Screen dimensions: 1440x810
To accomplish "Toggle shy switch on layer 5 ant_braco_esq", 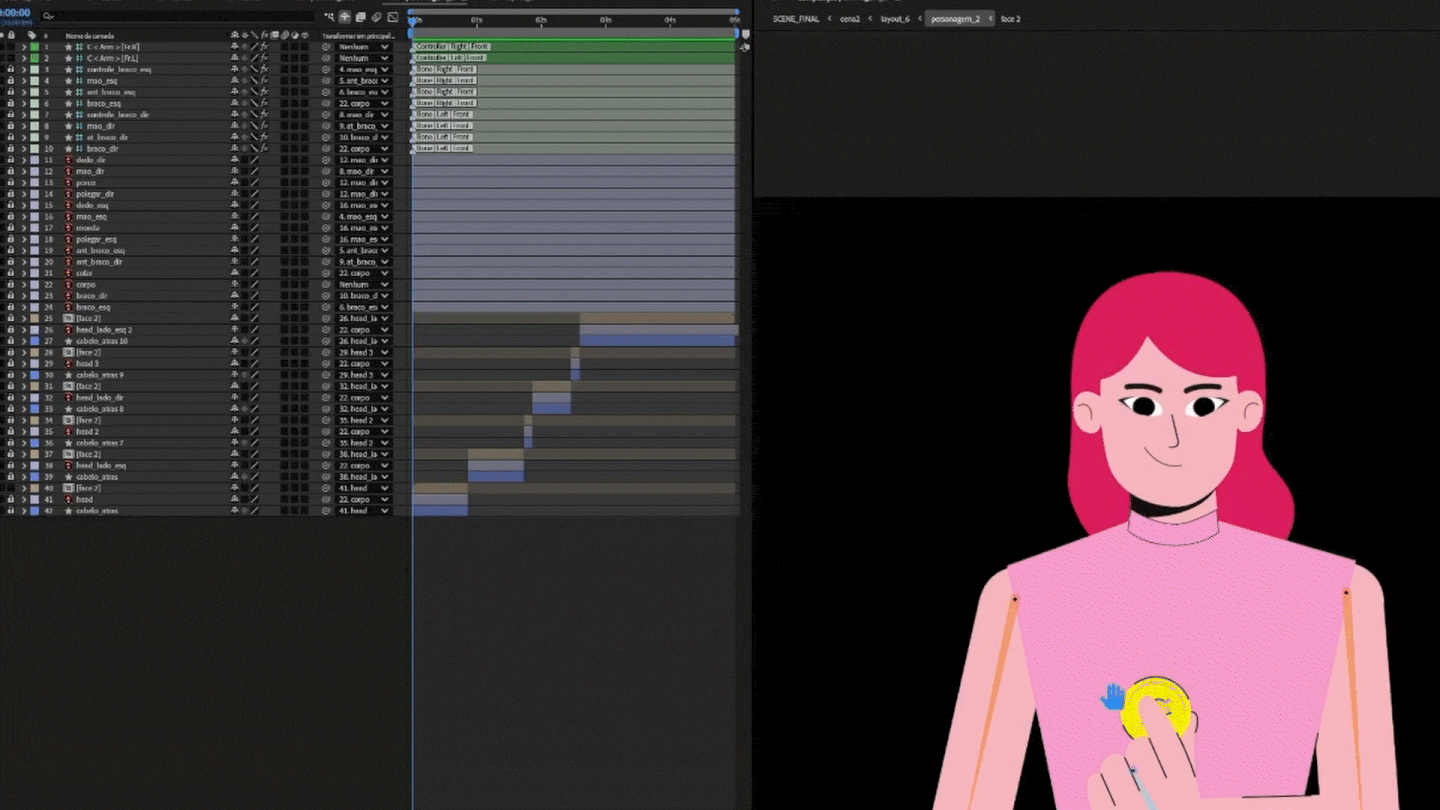I will pyautogui.click(x=235, y=92).
